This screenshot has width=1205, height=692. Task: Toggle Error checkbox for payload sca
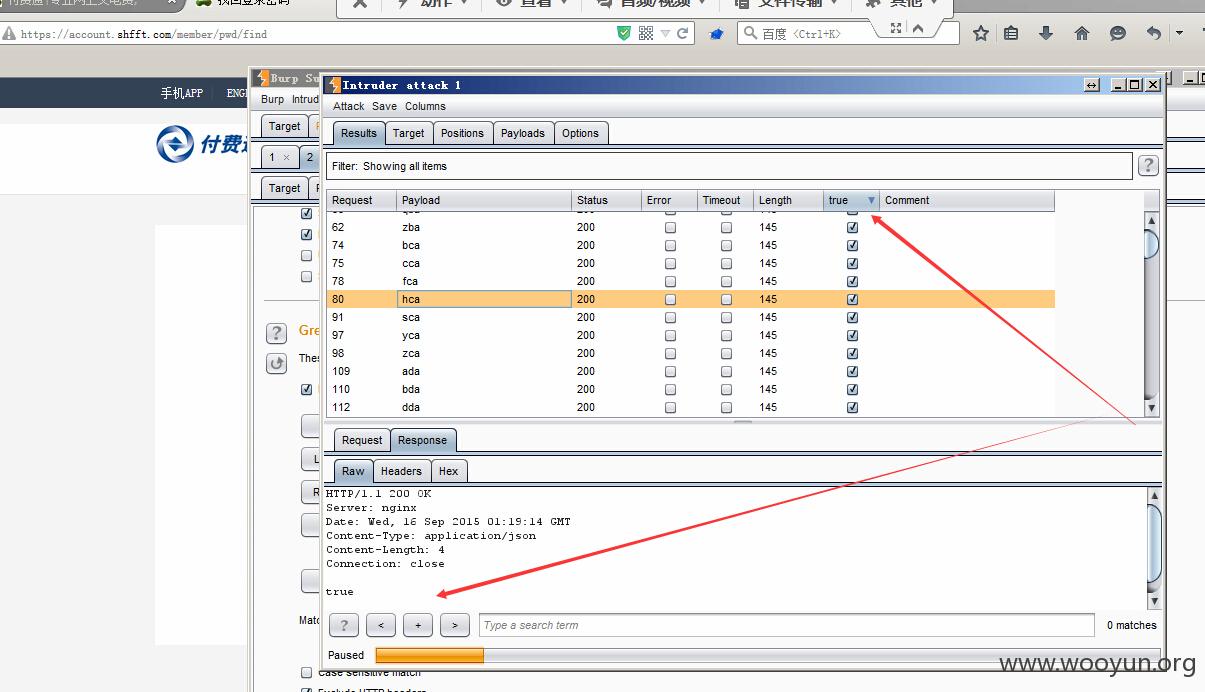(x=670, y=317)
